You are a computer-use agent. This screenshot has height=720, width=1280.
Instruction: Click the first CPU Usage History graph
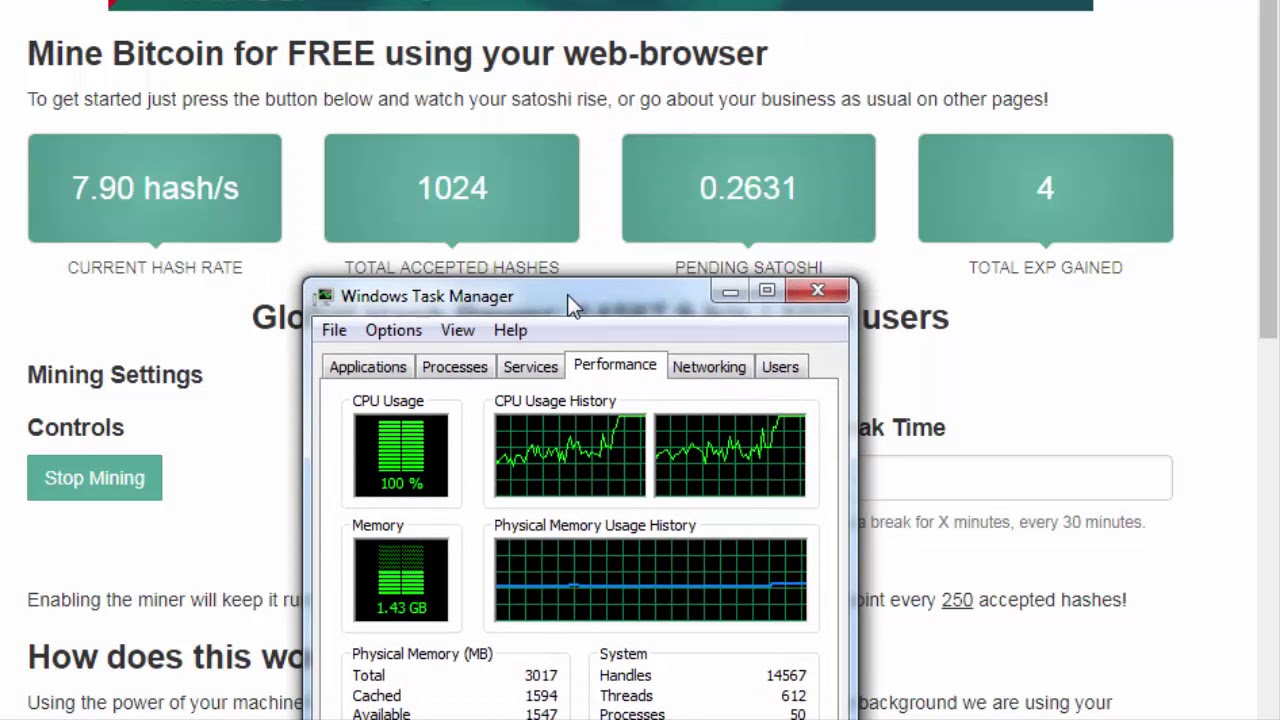570,456
